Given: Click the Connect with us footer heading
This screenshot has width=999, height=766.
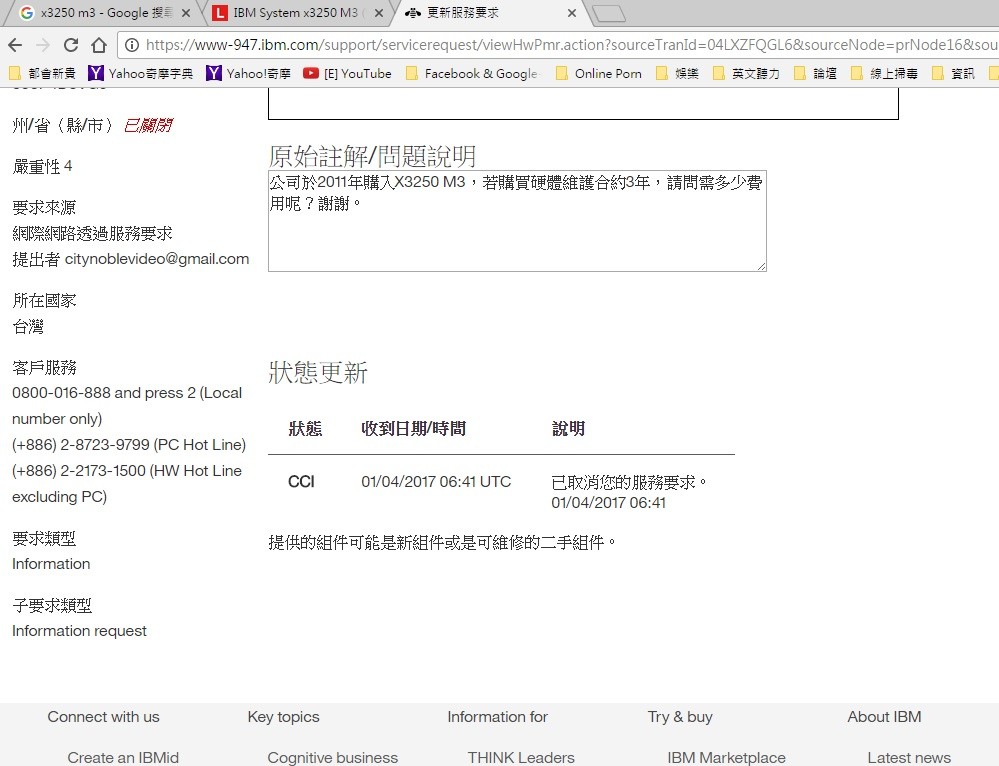Looking at the screenshot, I should [x=103, y=717].
